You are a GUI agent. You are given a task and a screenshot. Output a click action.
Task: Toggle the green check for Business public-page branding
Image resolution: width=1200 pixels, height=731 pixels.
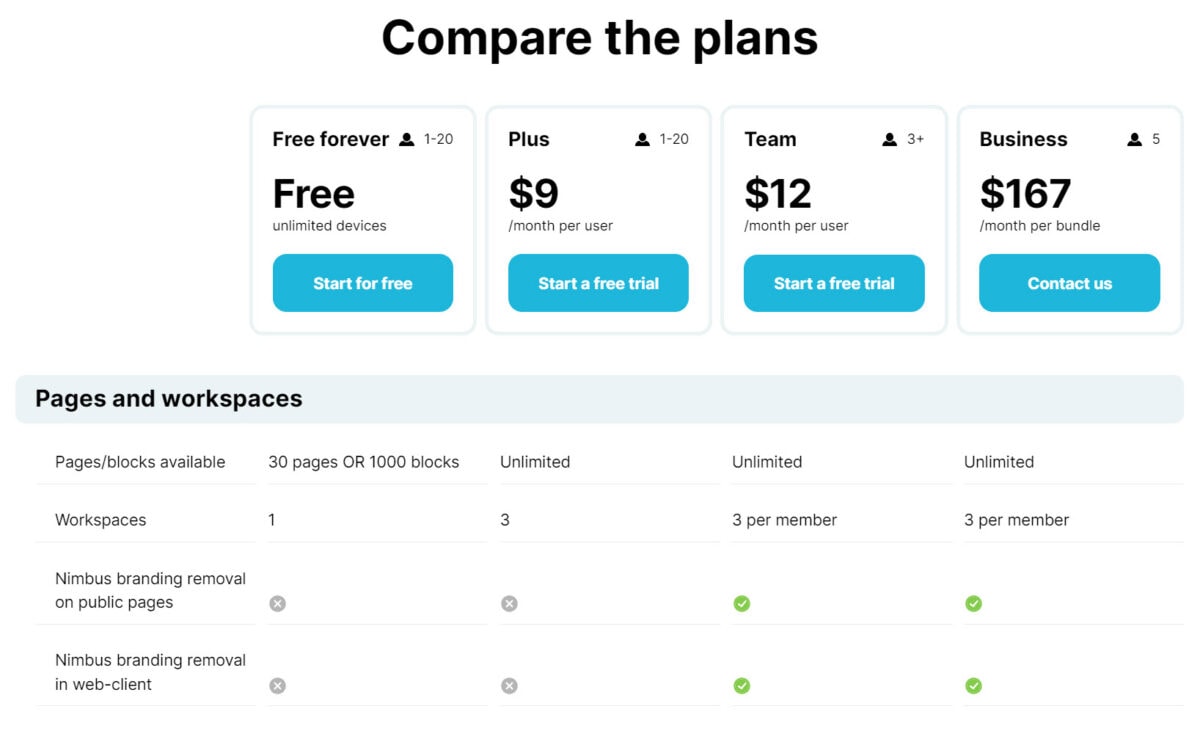[973, 603]
